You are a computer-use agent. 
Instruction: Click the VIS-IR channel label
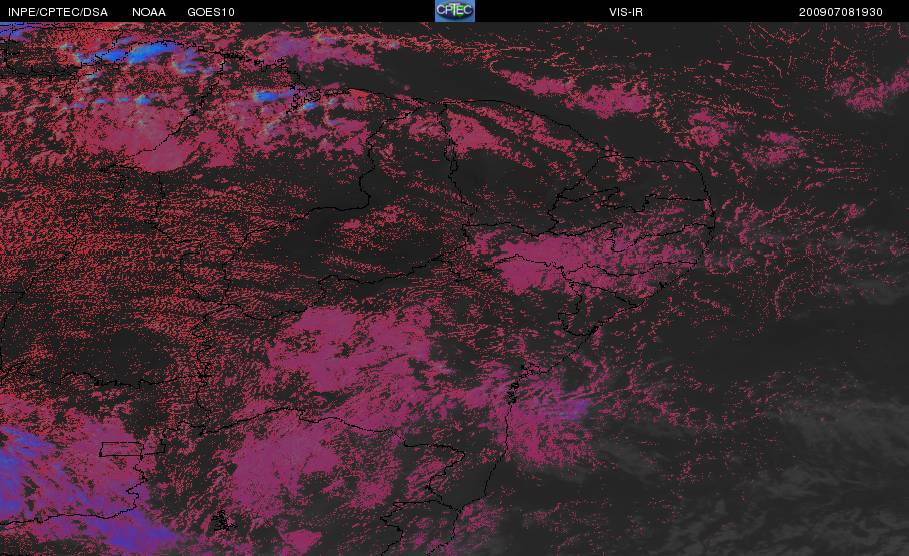pyautogui.click(x=626, y=12)
